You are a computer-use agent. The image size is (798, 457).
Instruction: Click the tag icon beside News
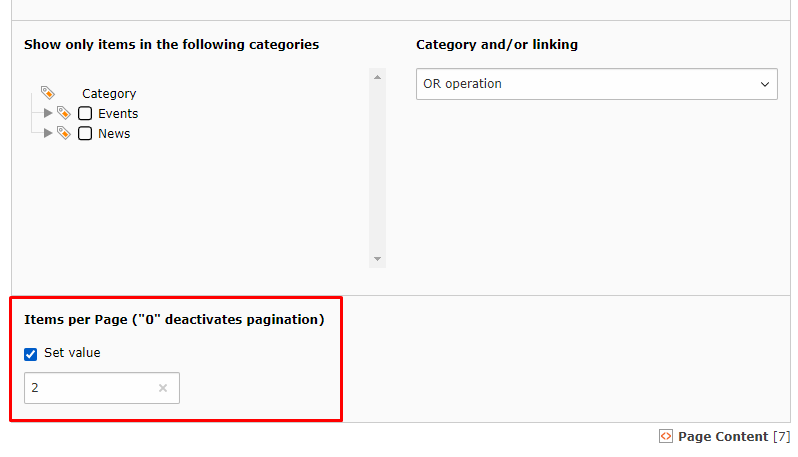coord(64,133)
